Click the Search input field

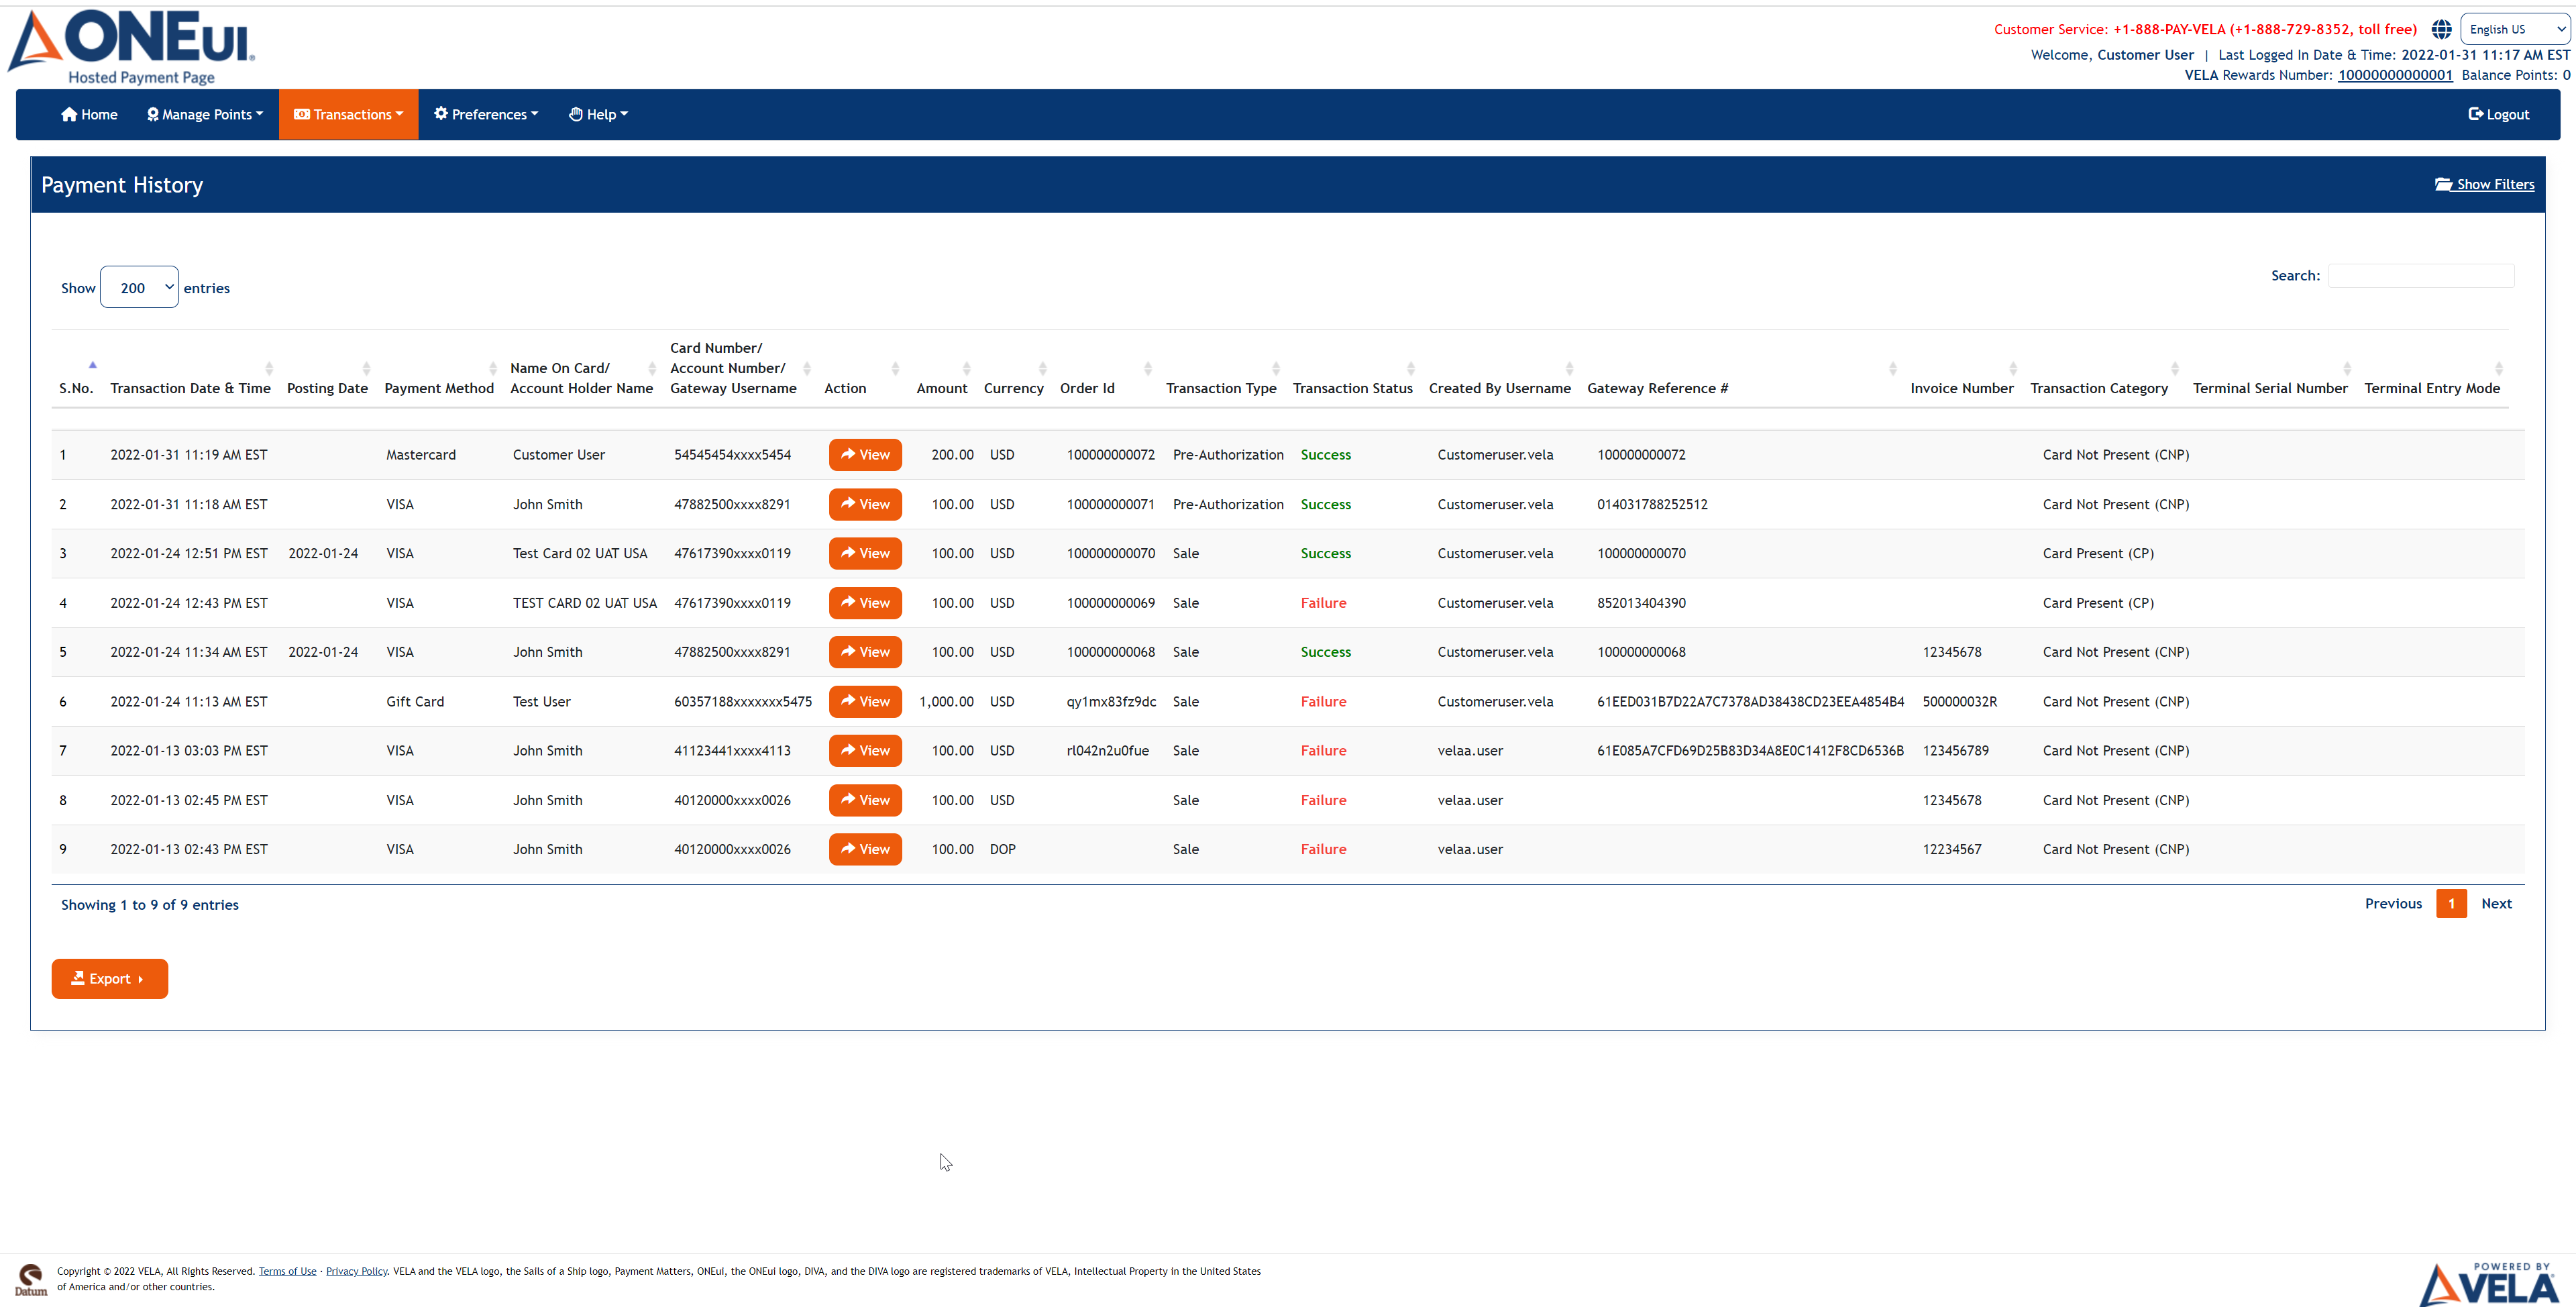coord(2421,275)
